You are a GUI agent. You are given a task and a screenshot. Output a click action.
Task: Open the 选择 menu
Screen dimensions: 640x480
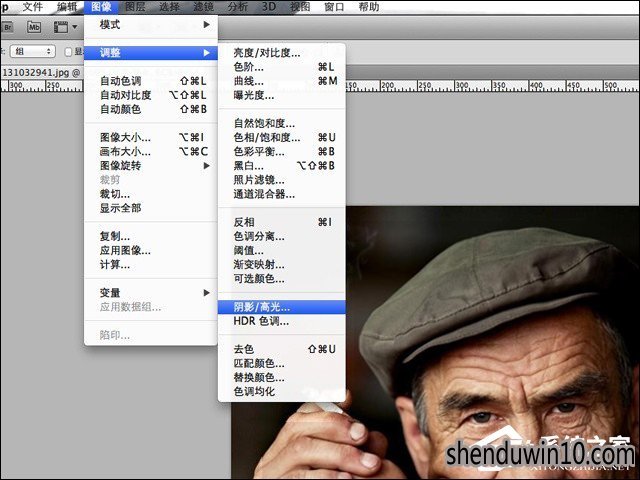tap(169, 7)
